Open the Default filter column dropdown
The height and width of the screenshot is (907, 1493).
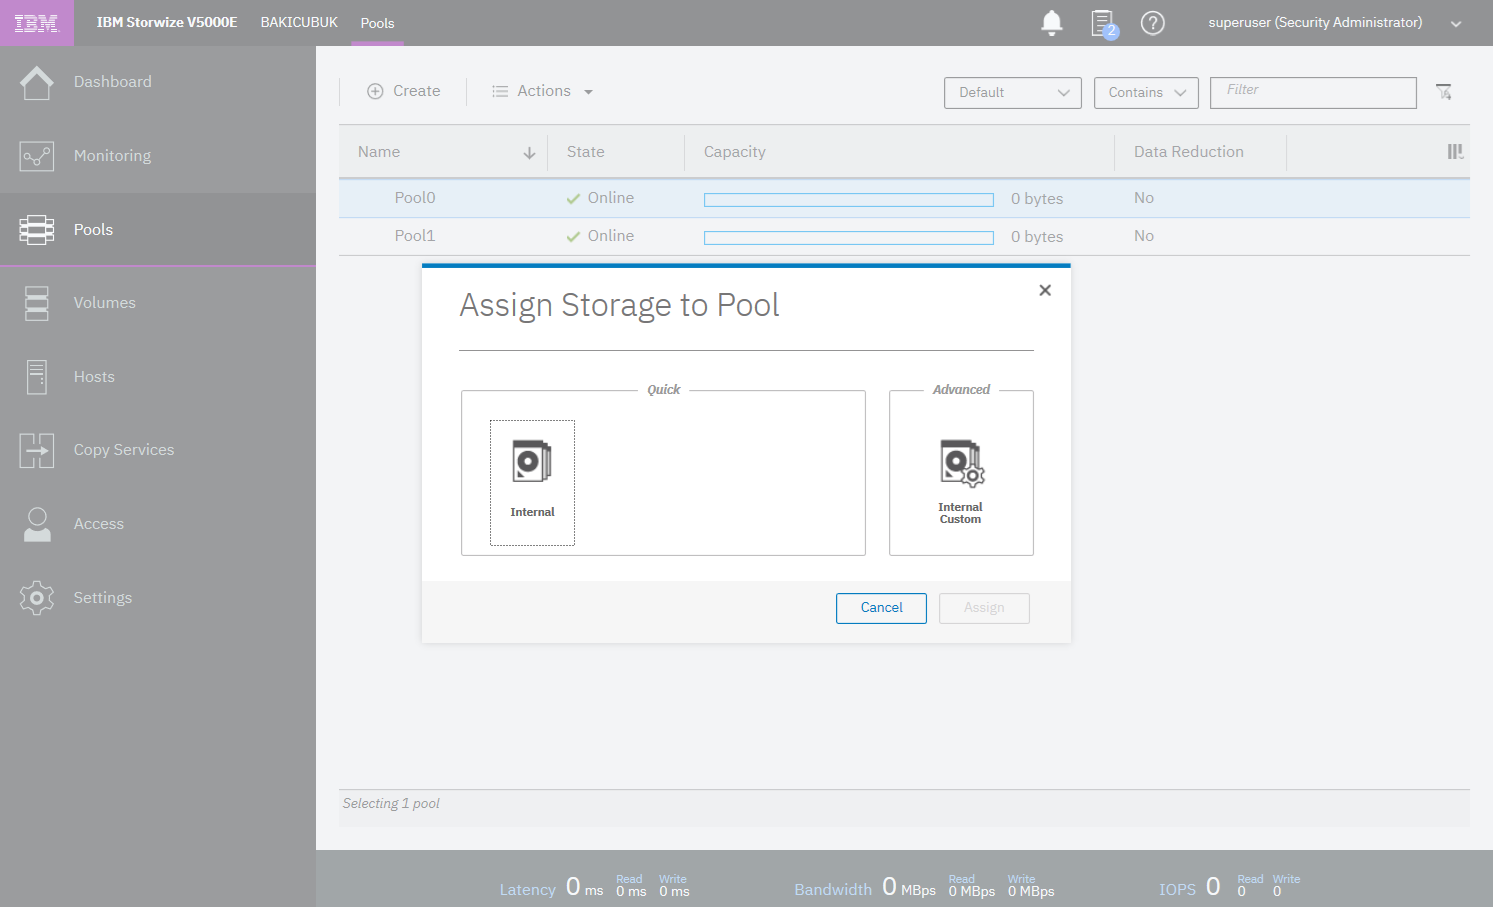pyautogui.click(x=1013, y=92)
